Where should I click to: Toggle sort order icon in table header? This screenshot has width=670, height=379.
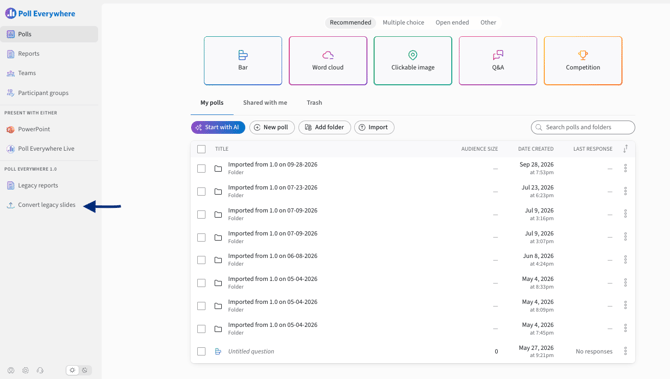[x=625, y=149]
